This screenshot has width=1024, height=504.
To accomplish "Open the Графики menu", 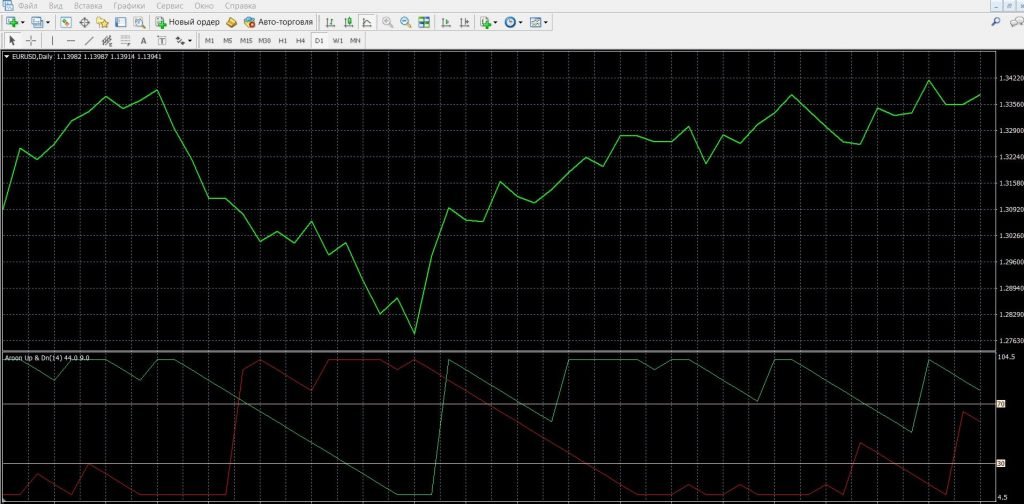I will [x=128, y=6].
